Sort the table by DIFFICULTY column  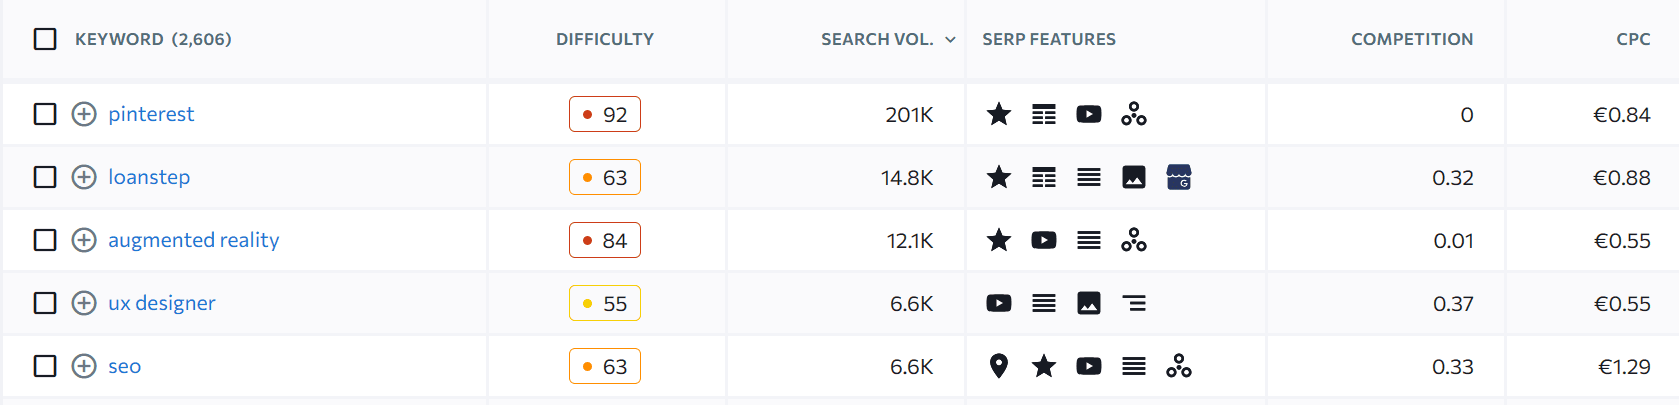click(x=605, y=39)
